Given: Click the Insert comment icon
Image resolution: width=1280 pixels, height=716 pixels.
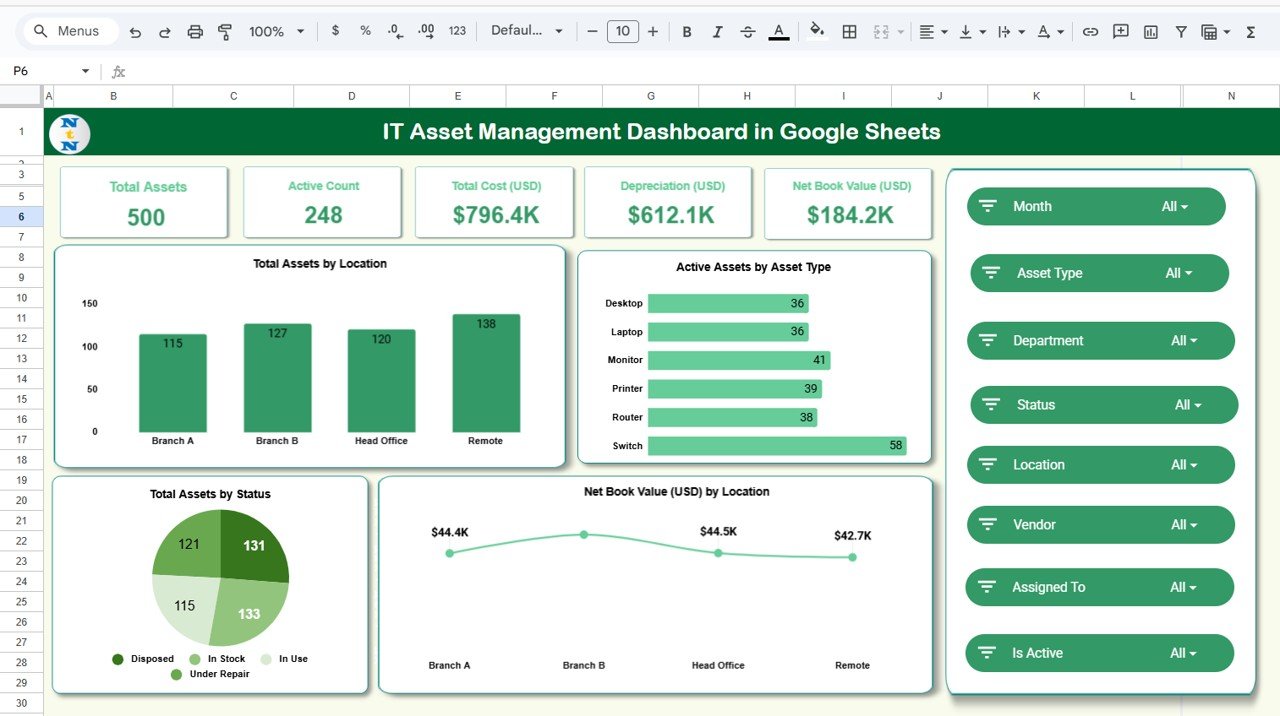Looking at the screenshot, I should pyautogui.click(x=1121, y=31).
